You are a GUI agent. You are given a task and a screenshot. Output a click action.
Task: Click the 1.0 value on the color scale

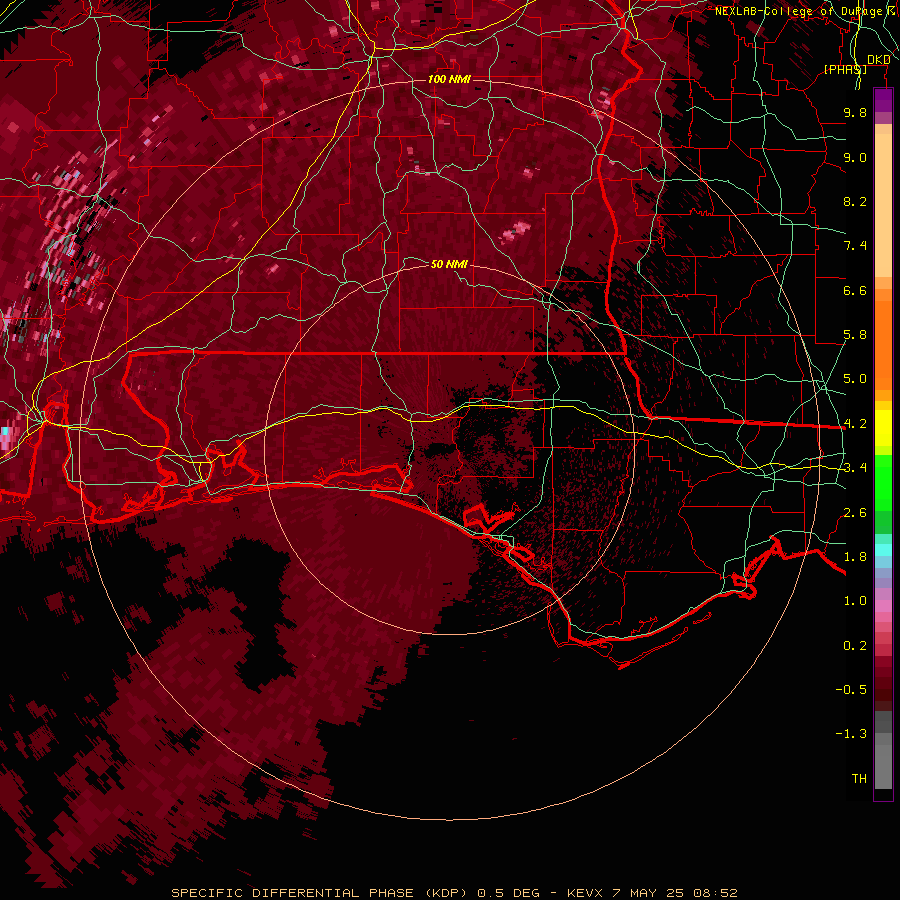point(855,601)
